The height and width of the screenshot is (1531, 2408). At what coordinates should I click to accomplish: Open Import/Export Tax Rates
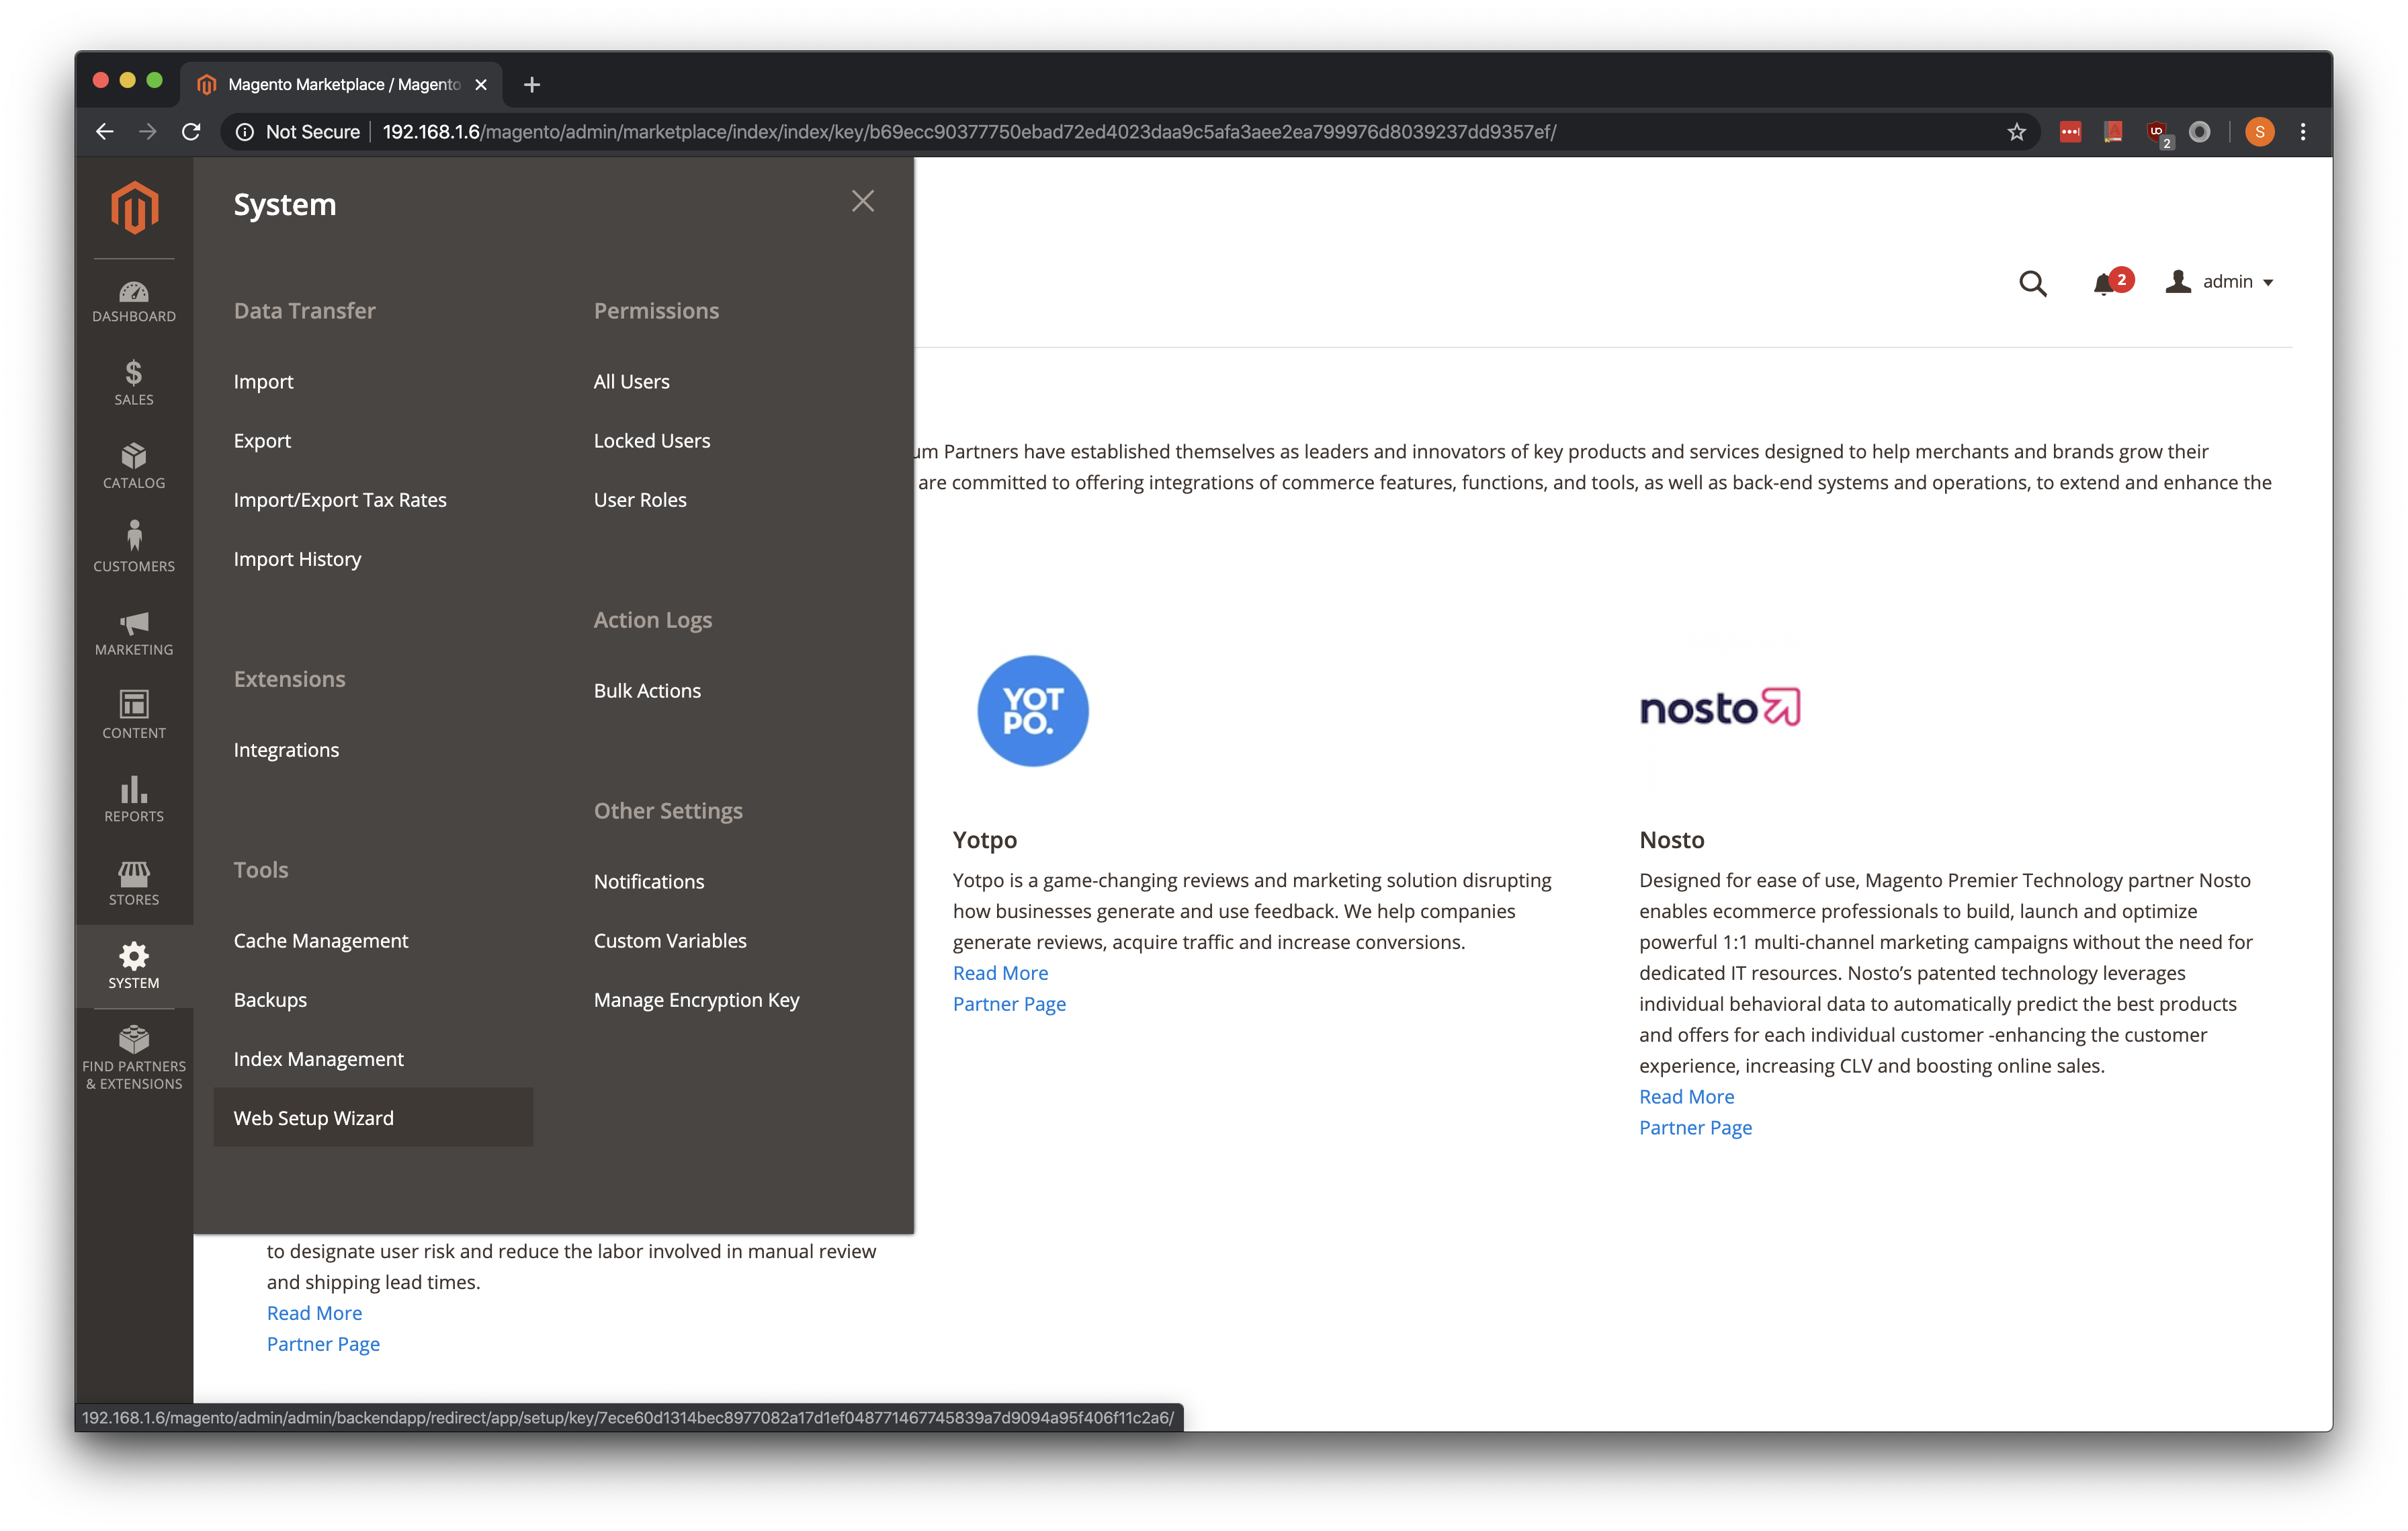click(x=340, y=499)
